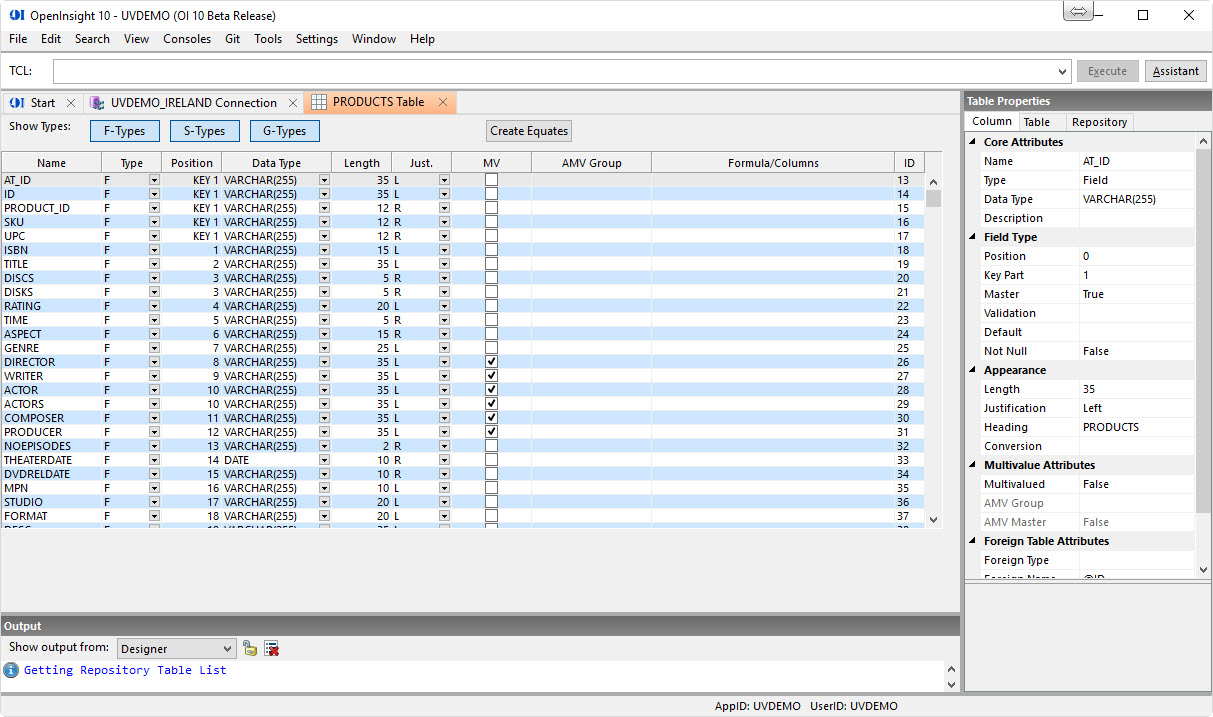Toggle the MV checkbox for AT_ID
The width and height of the screenshot is (1213, 717).
pyautogui.click(x=491, y=180)
